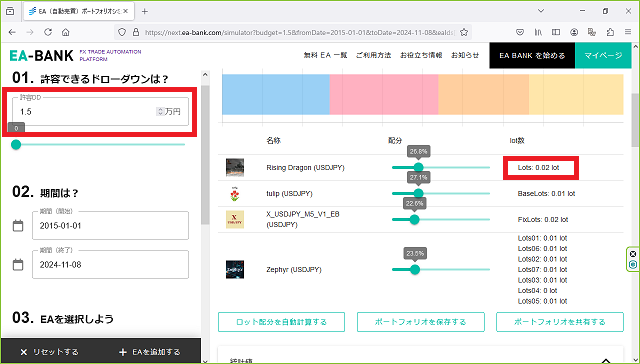Click Lots04: 0 lot value
Image resolution: width=640 pixels, height=364 pixels.
pyautogui.click(x=538, y=291)
